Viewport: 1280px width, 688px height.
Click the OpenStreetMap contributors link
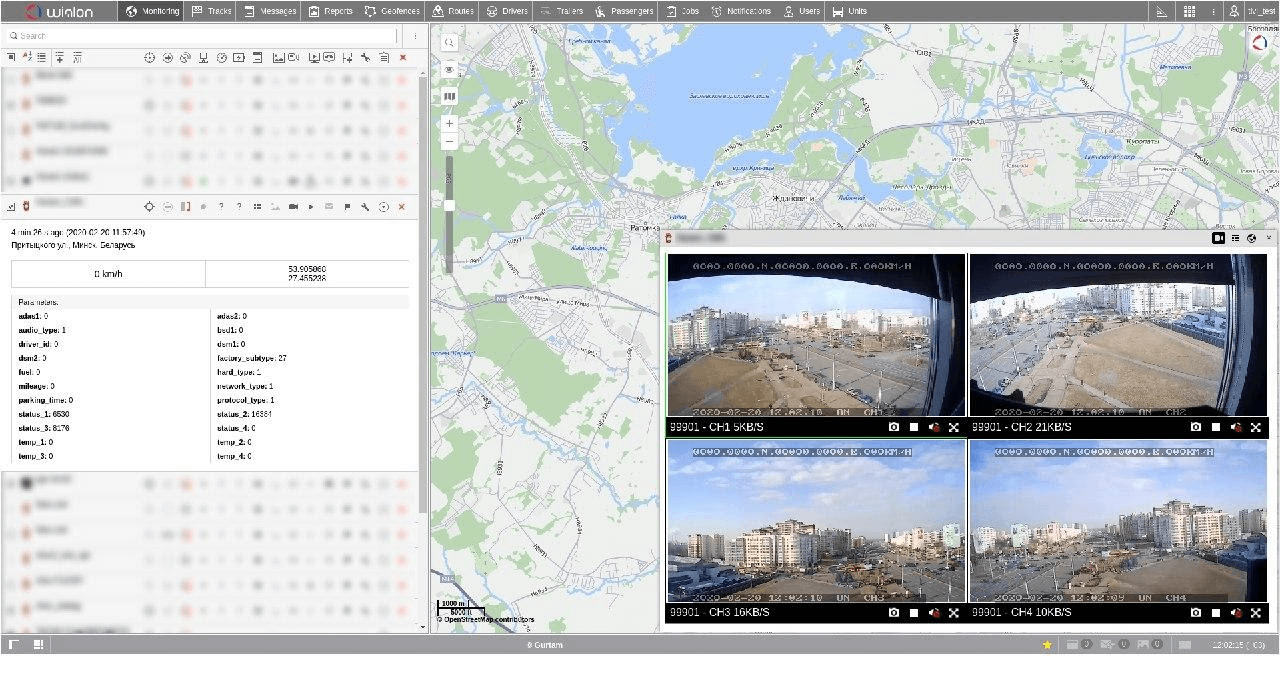[x=490, y=620]
